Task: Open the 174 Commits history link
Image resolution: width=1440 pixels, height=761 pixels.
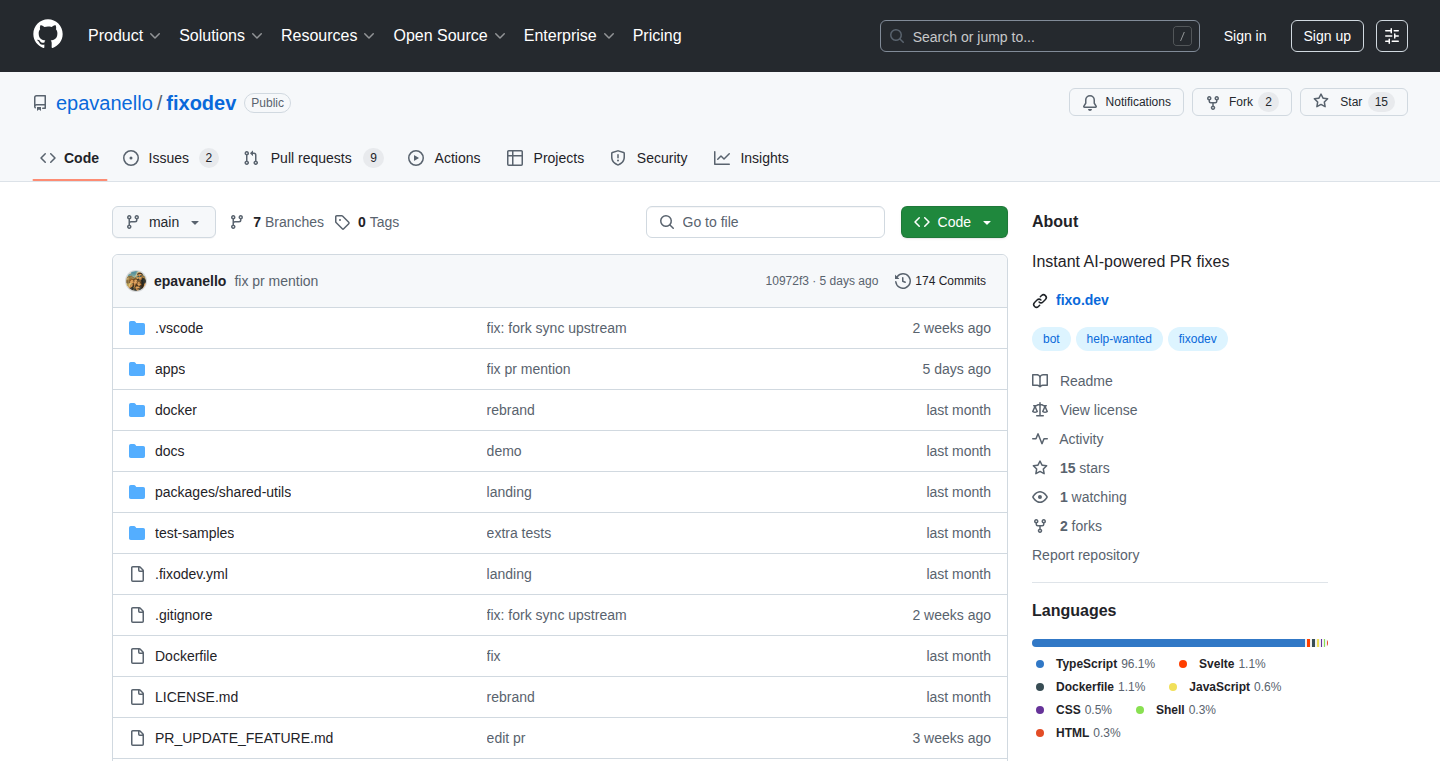Action: [x=941, y=281]
